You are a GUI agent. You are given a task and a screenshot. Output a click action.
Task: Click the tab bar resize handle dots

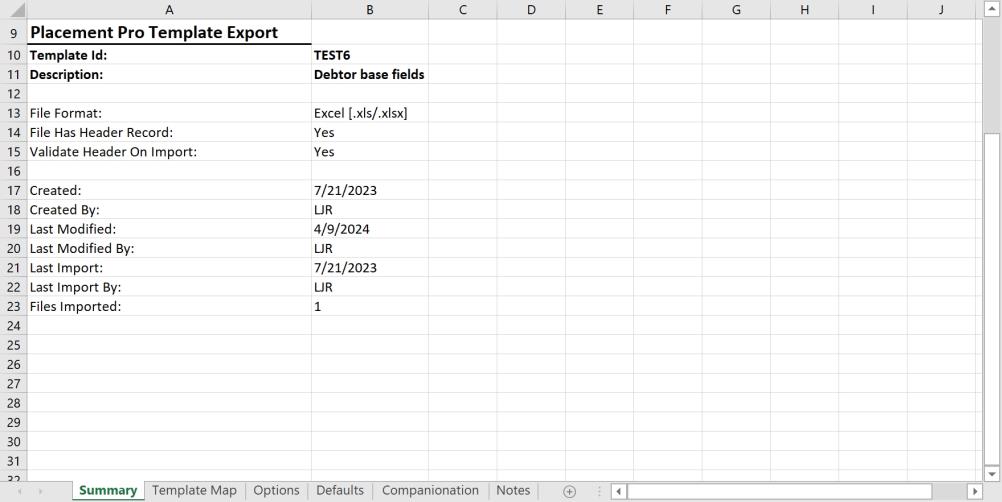[x=598, y=491]
